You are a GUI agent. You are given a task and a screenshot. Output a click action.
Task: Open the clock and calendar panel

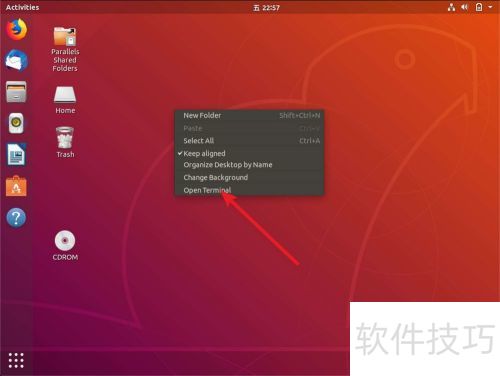(x=266, y=7)
